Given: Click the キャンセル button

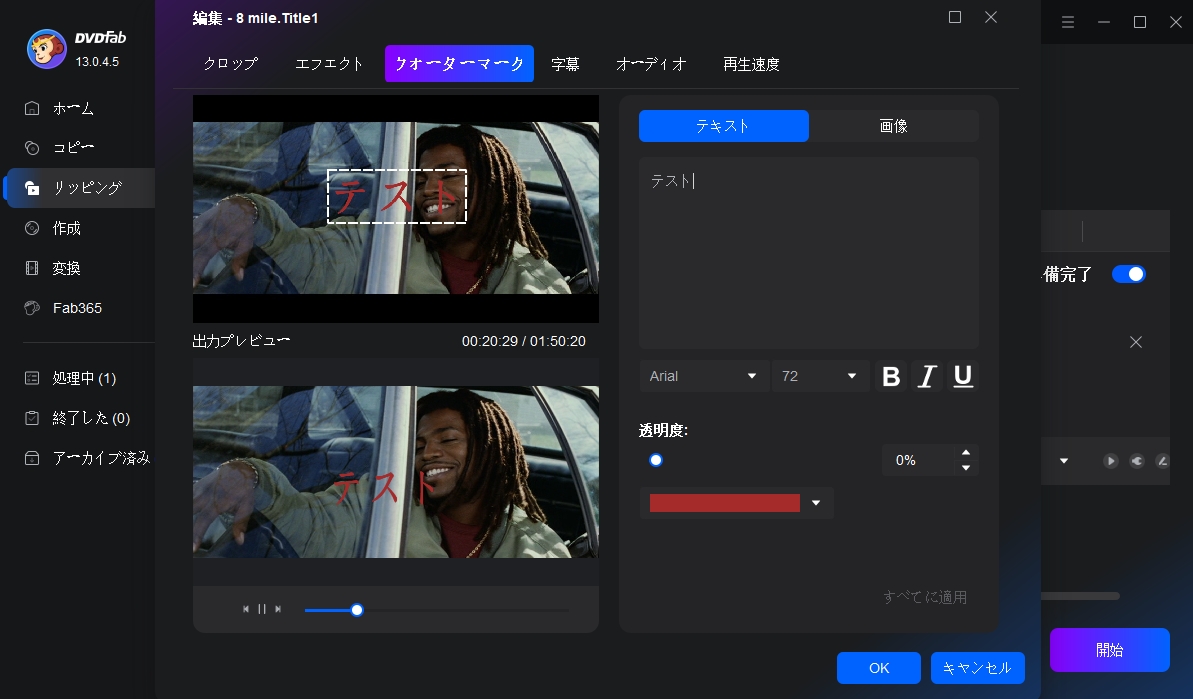Looking at the screenshot, I should (978, 668).
